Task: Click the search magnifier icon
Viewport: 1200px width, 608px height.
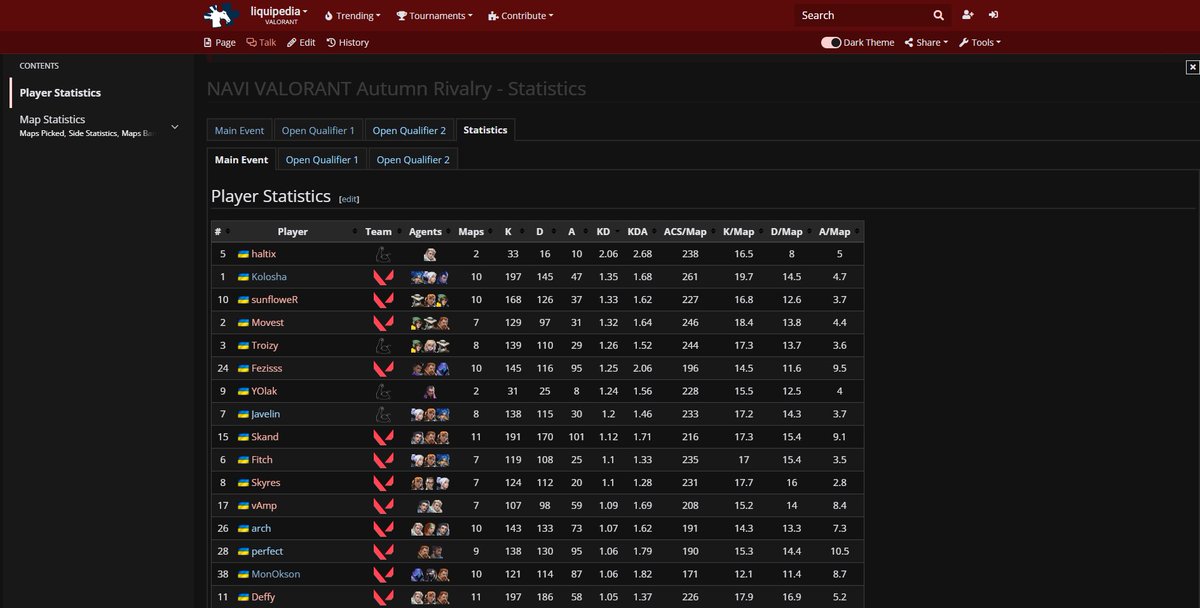Action: tap(938, 15)
